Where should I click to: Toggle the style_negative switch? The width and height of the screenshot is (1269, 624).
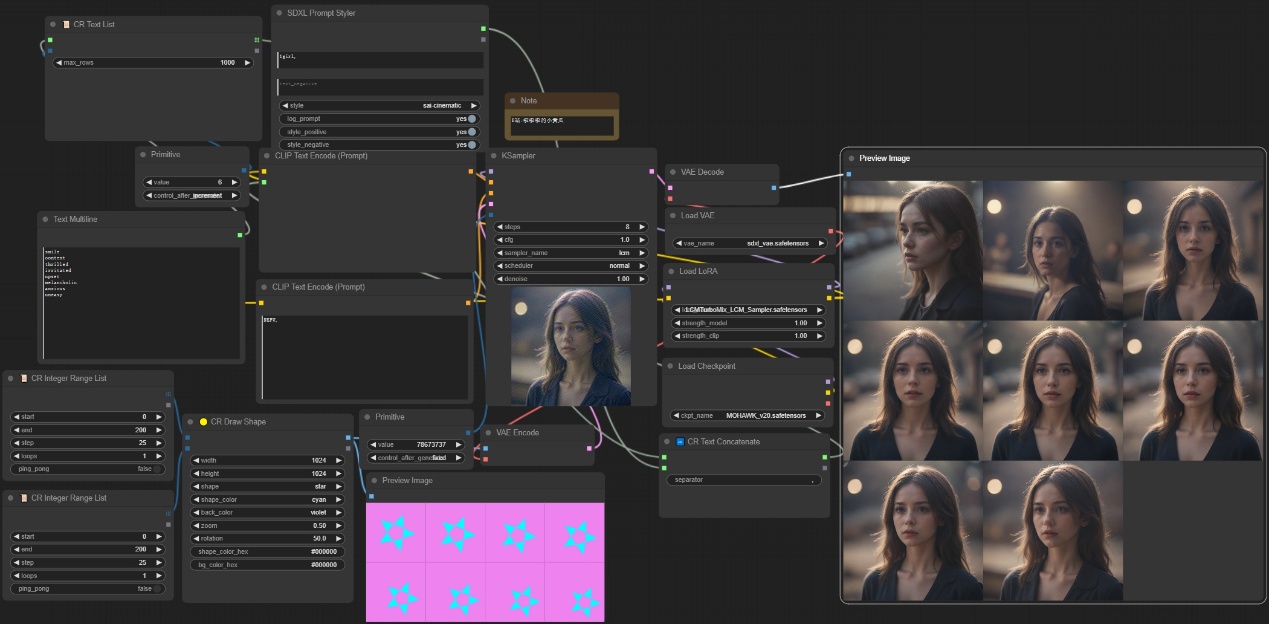(471, 144)
